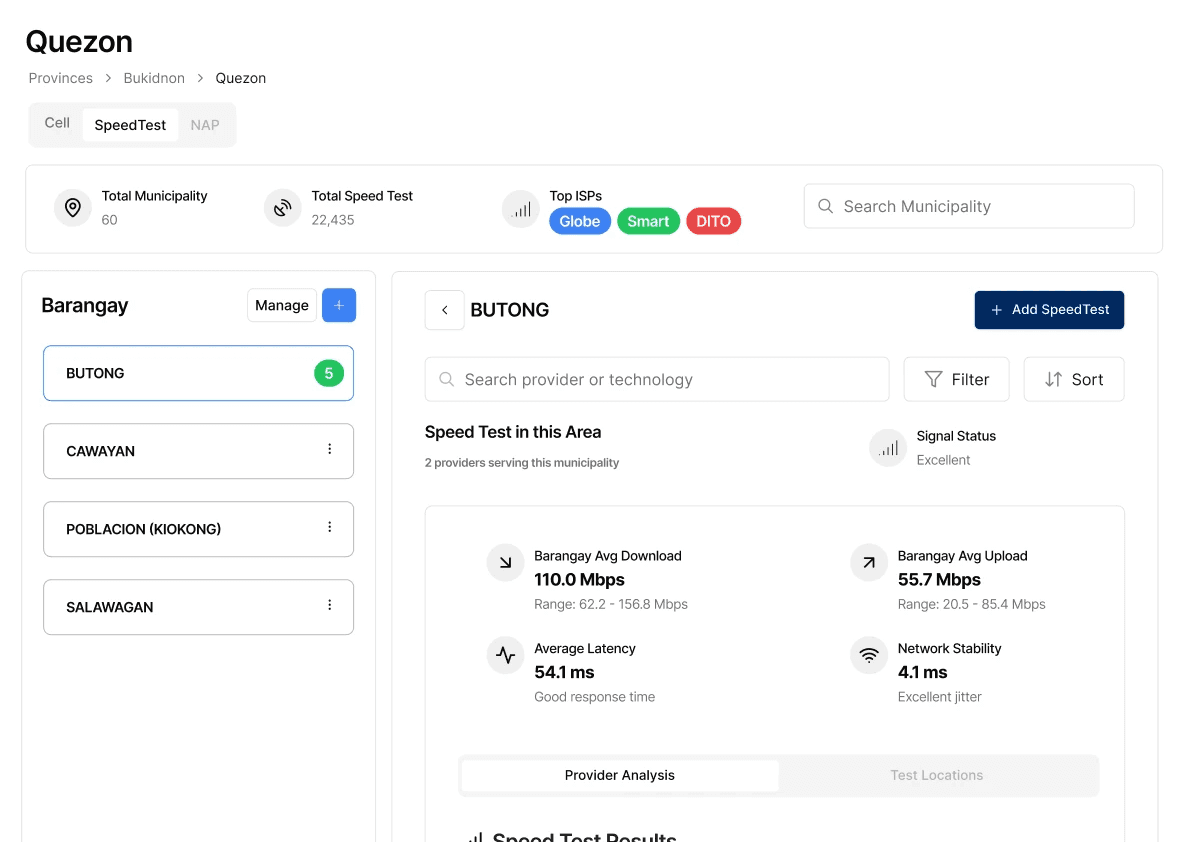The width and height of the screenshot is (1184, 842).
Task: Click 'Excellent jitter' text
Action: click(x=939, y=697)
